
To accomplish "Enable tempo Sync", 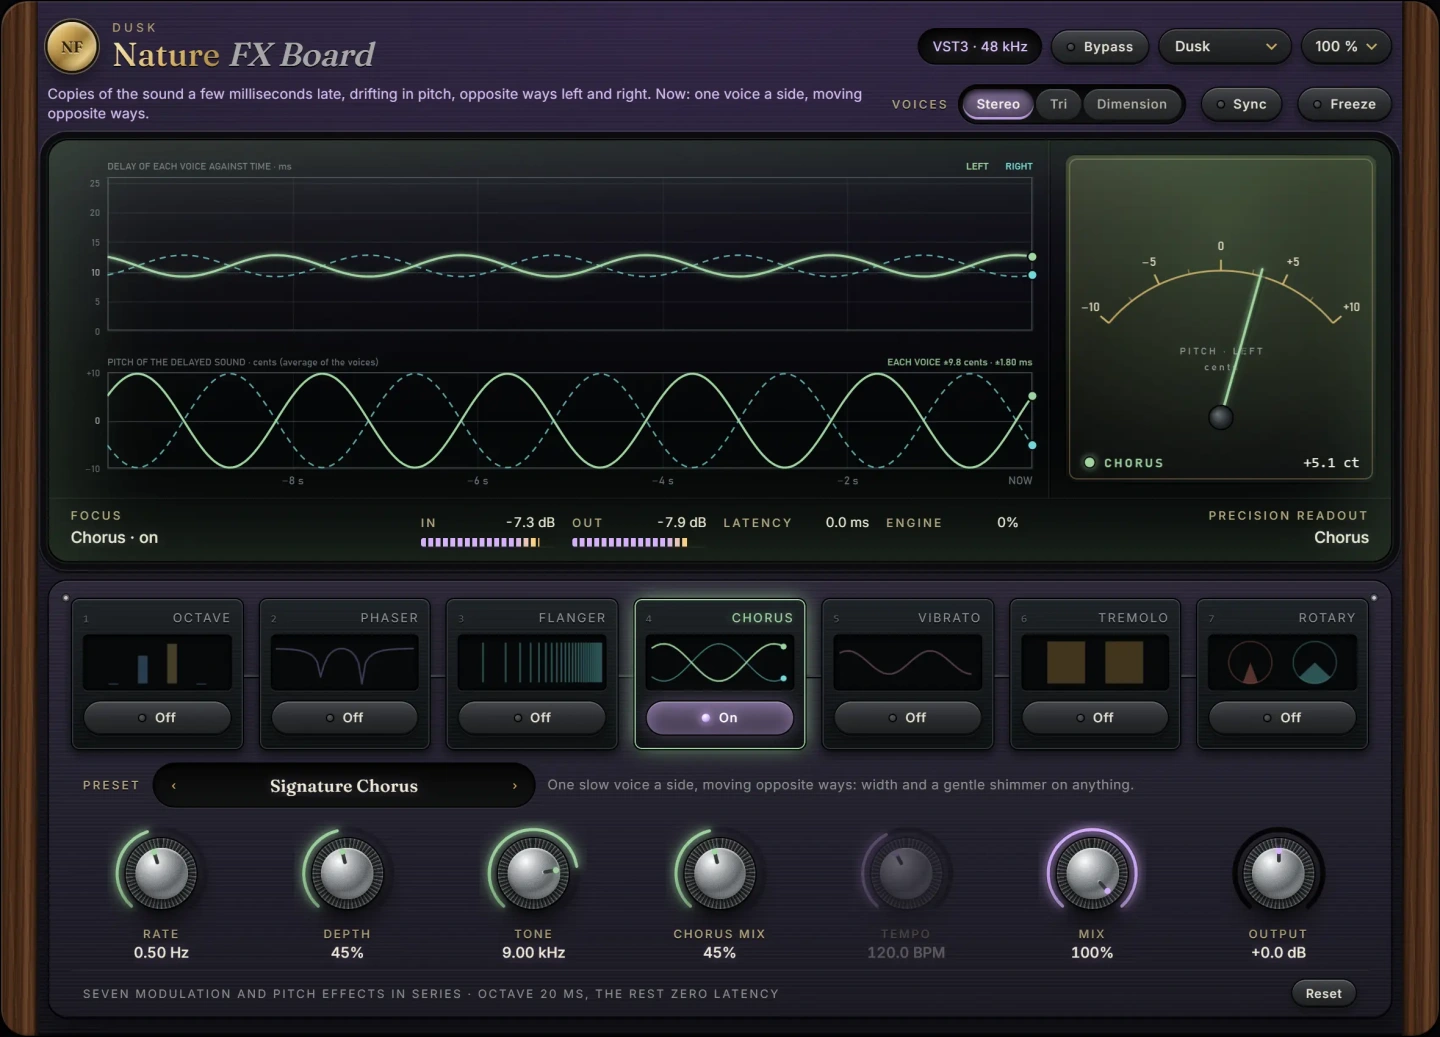I will [1241, 104].
